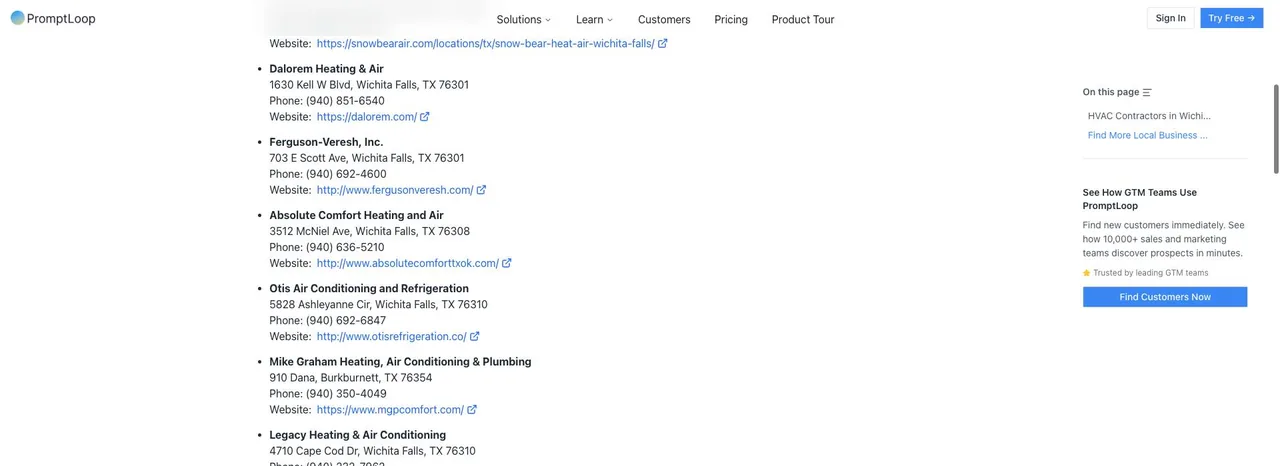This screenshot has height=466, width=1280.
Task: Click the Sign In button
Action: click(x=1170, y=18)
